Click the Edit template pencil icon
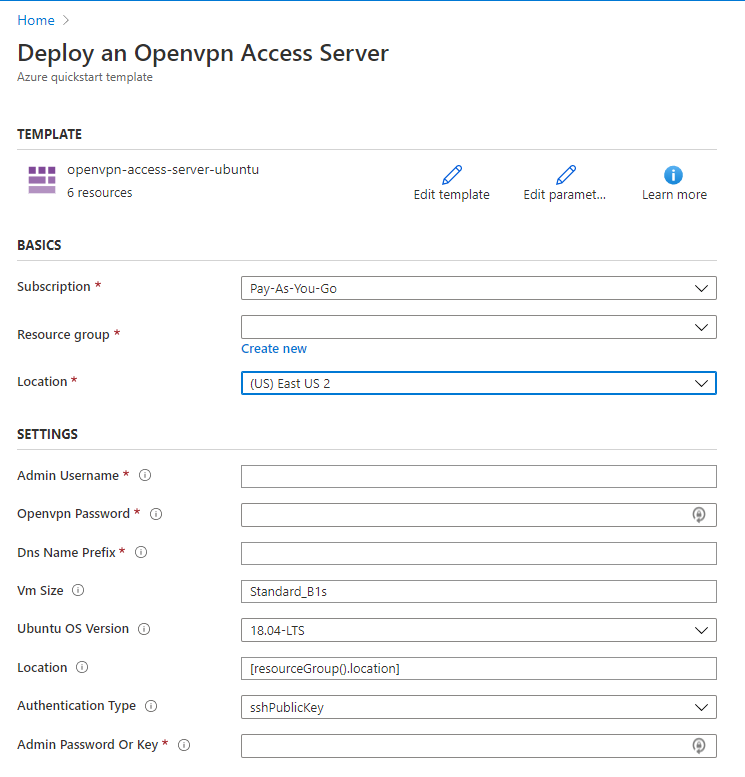The image size is (745, 777). tap(452, 175)
